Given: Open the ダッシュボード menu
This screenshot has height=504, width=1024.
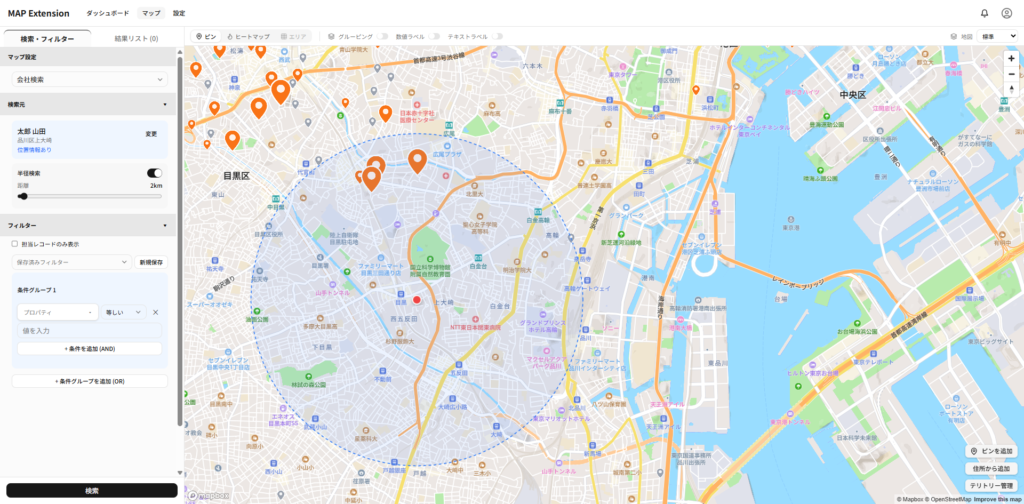Looking at the screenshot, I should point(108,13).
